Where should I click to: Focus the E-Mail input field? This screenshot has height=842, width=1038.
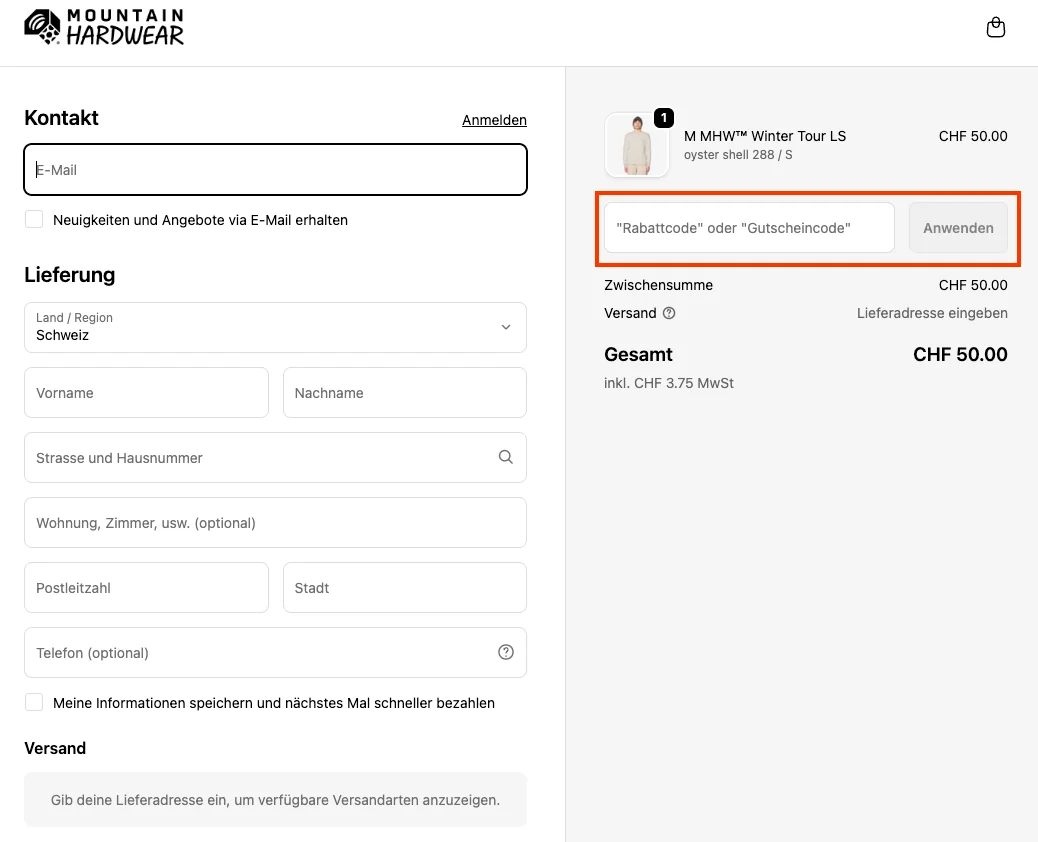click(275, 170)
